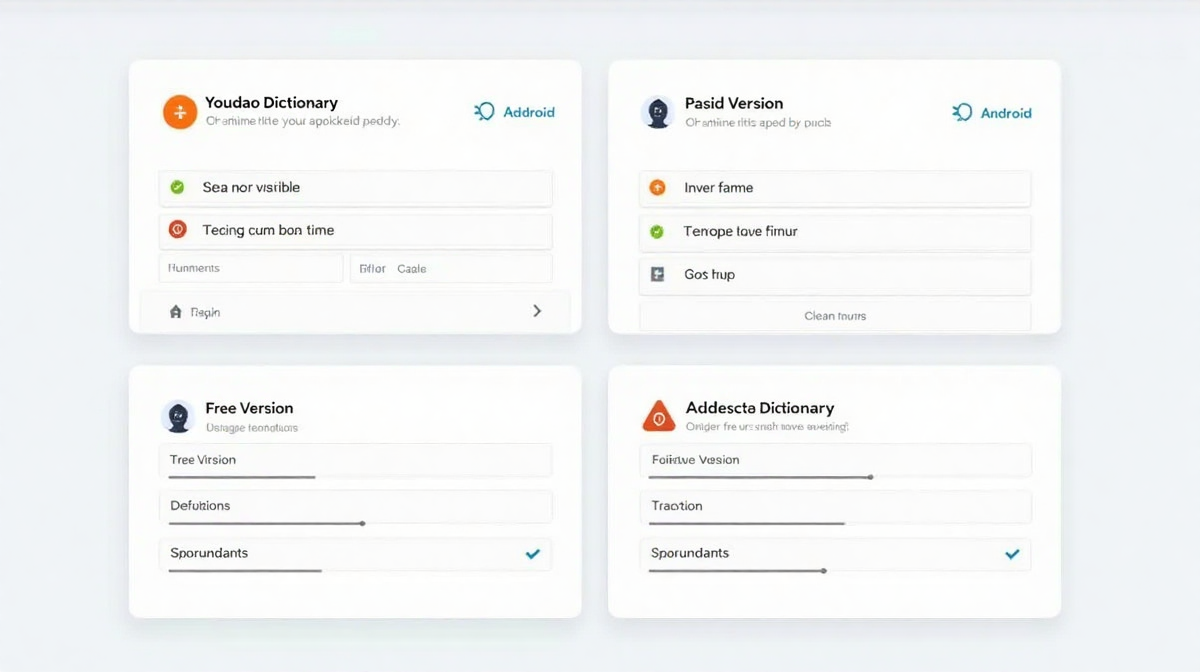
Task: Toggle the green check beside Tenope tave fimur
Action: pos(657,231)
